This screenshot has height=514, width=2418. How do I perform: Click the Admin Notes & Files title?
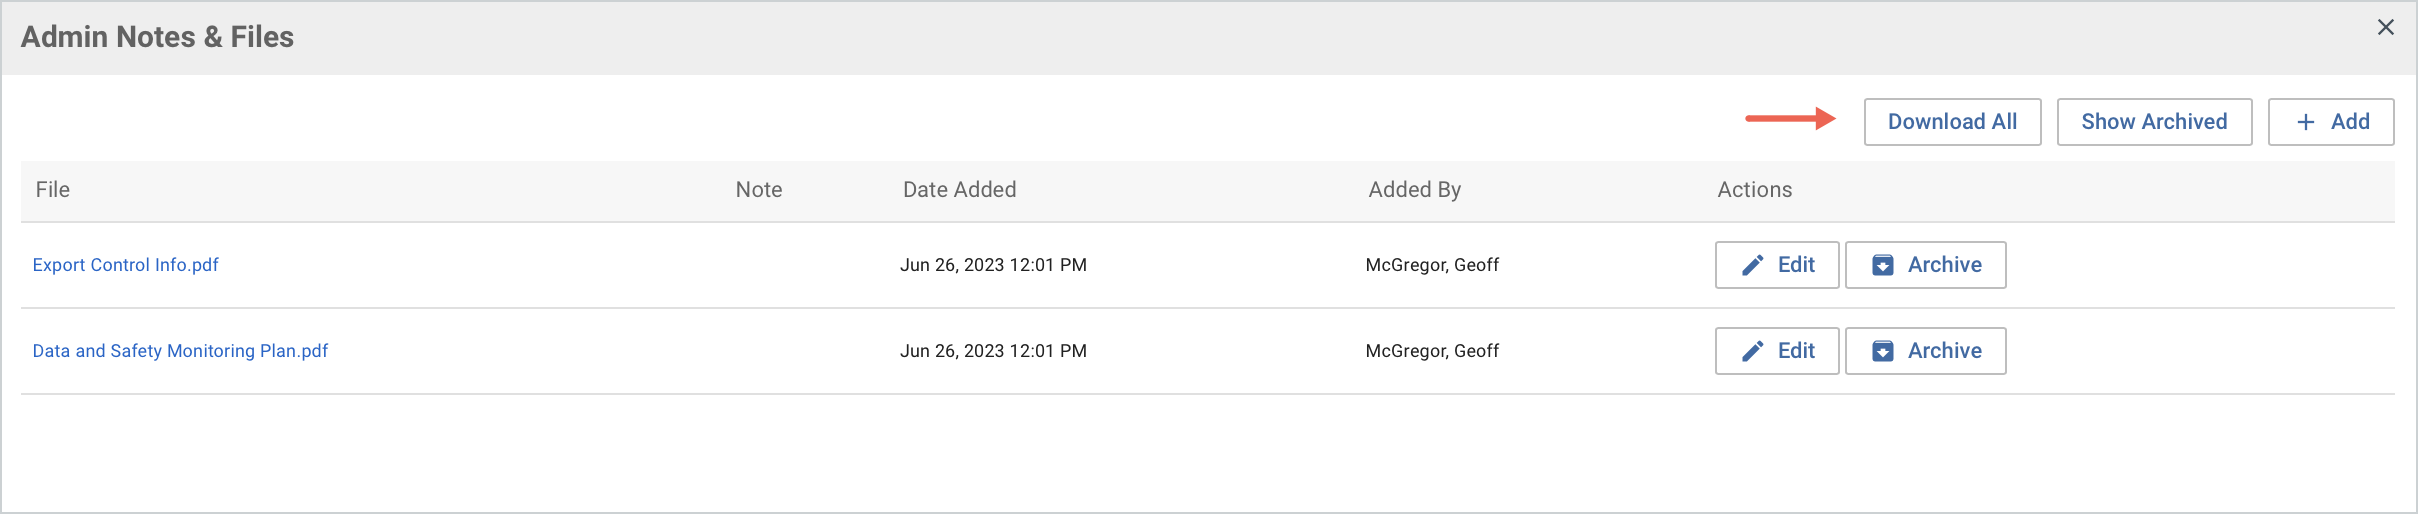pos(158,37)
